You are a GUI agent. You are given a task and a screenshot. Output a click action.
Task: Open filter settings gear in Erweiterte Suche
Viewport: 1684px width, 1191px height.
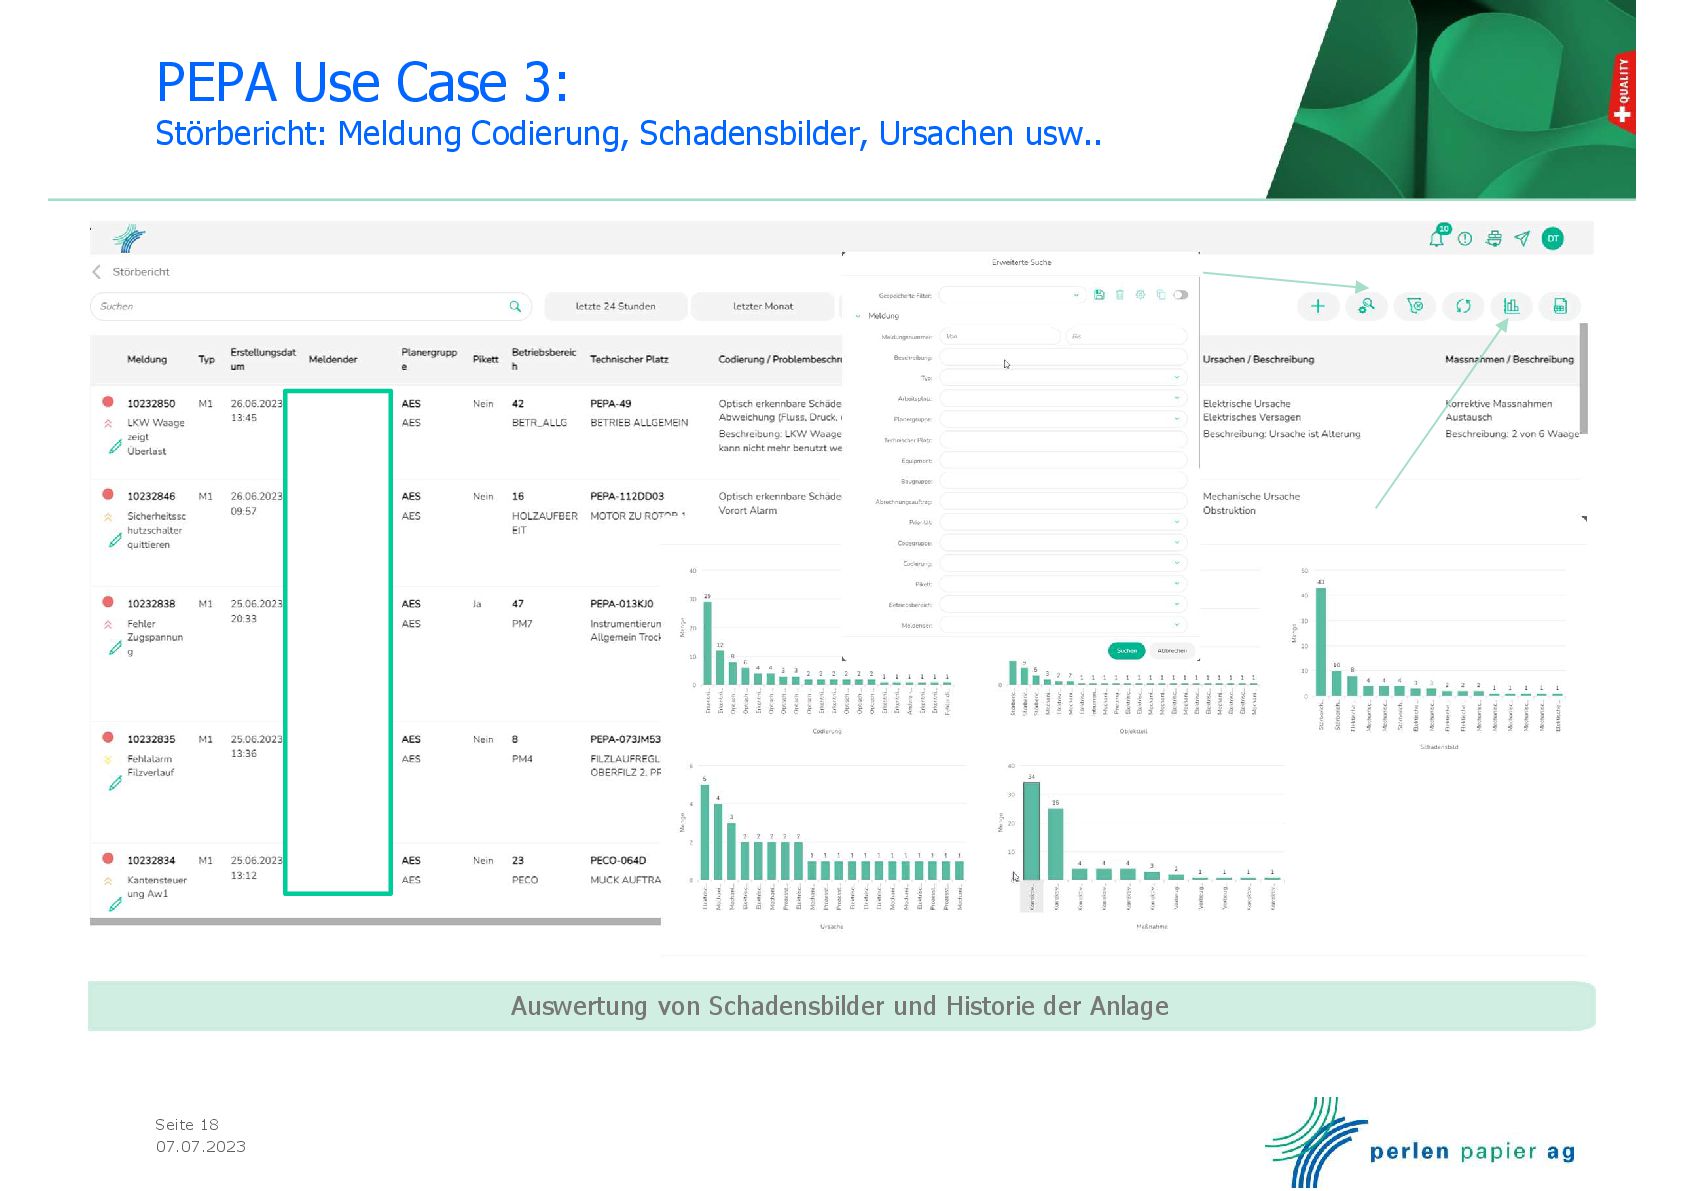click(1140, 295)
